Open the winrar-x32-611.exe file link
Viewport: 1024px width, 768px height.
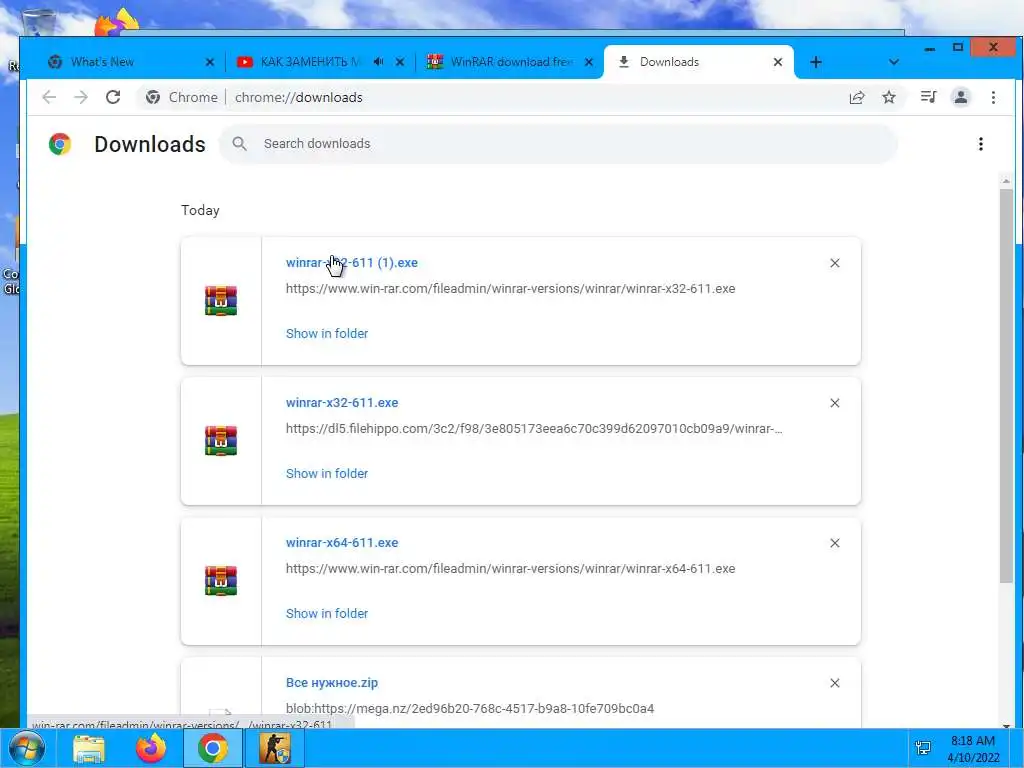click(x=342, y=402)
